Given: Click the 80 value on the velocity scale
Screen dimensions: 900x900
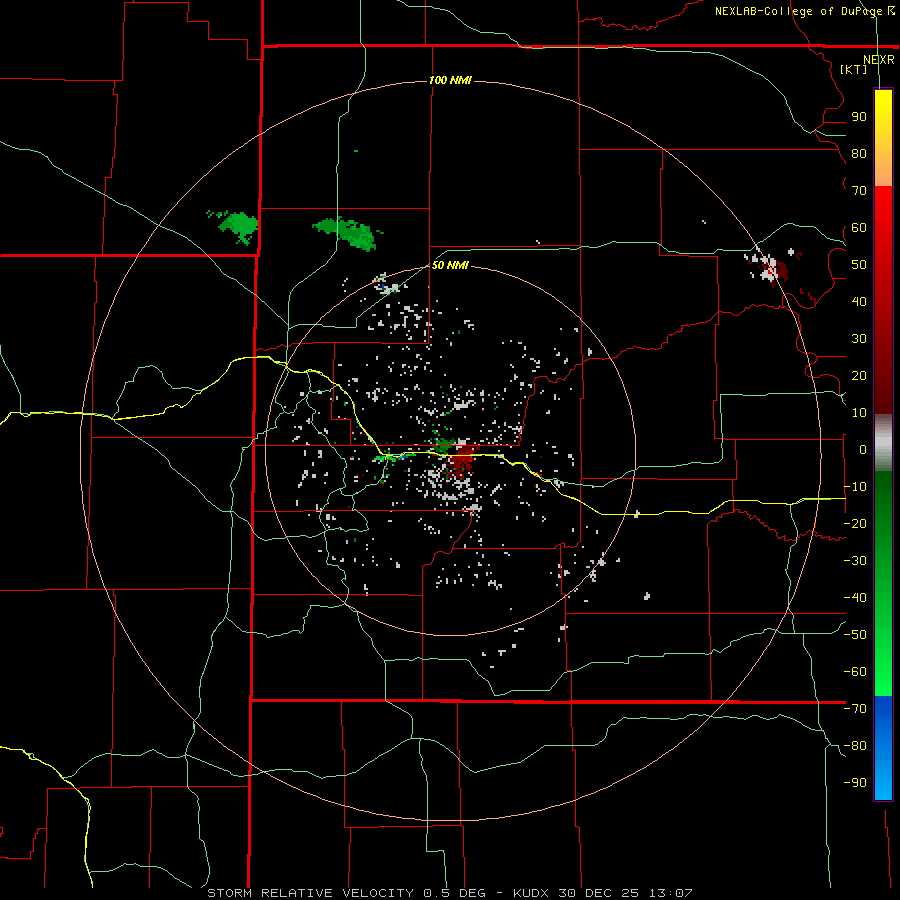Looking at the screenshot, I should [x=859, y=153].
